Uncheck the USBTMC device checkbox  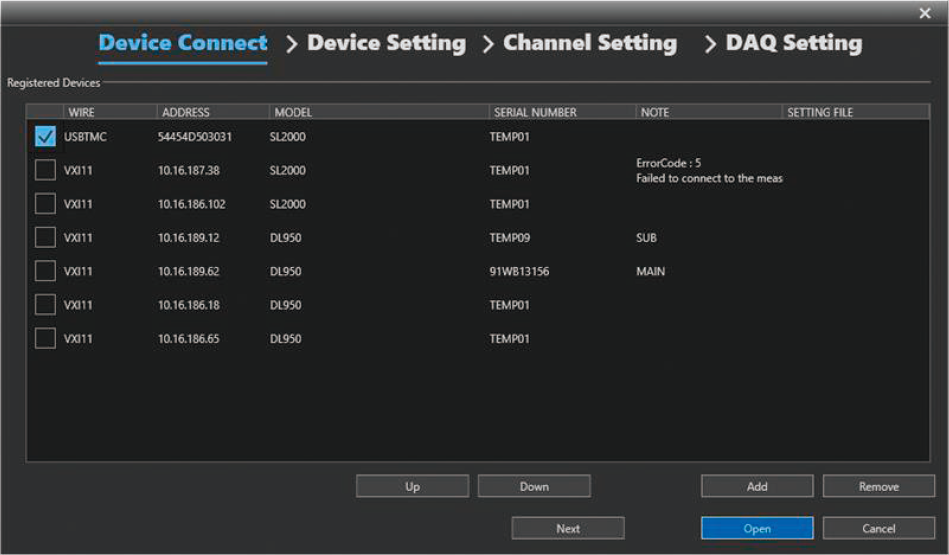click(x=45, y=137)
